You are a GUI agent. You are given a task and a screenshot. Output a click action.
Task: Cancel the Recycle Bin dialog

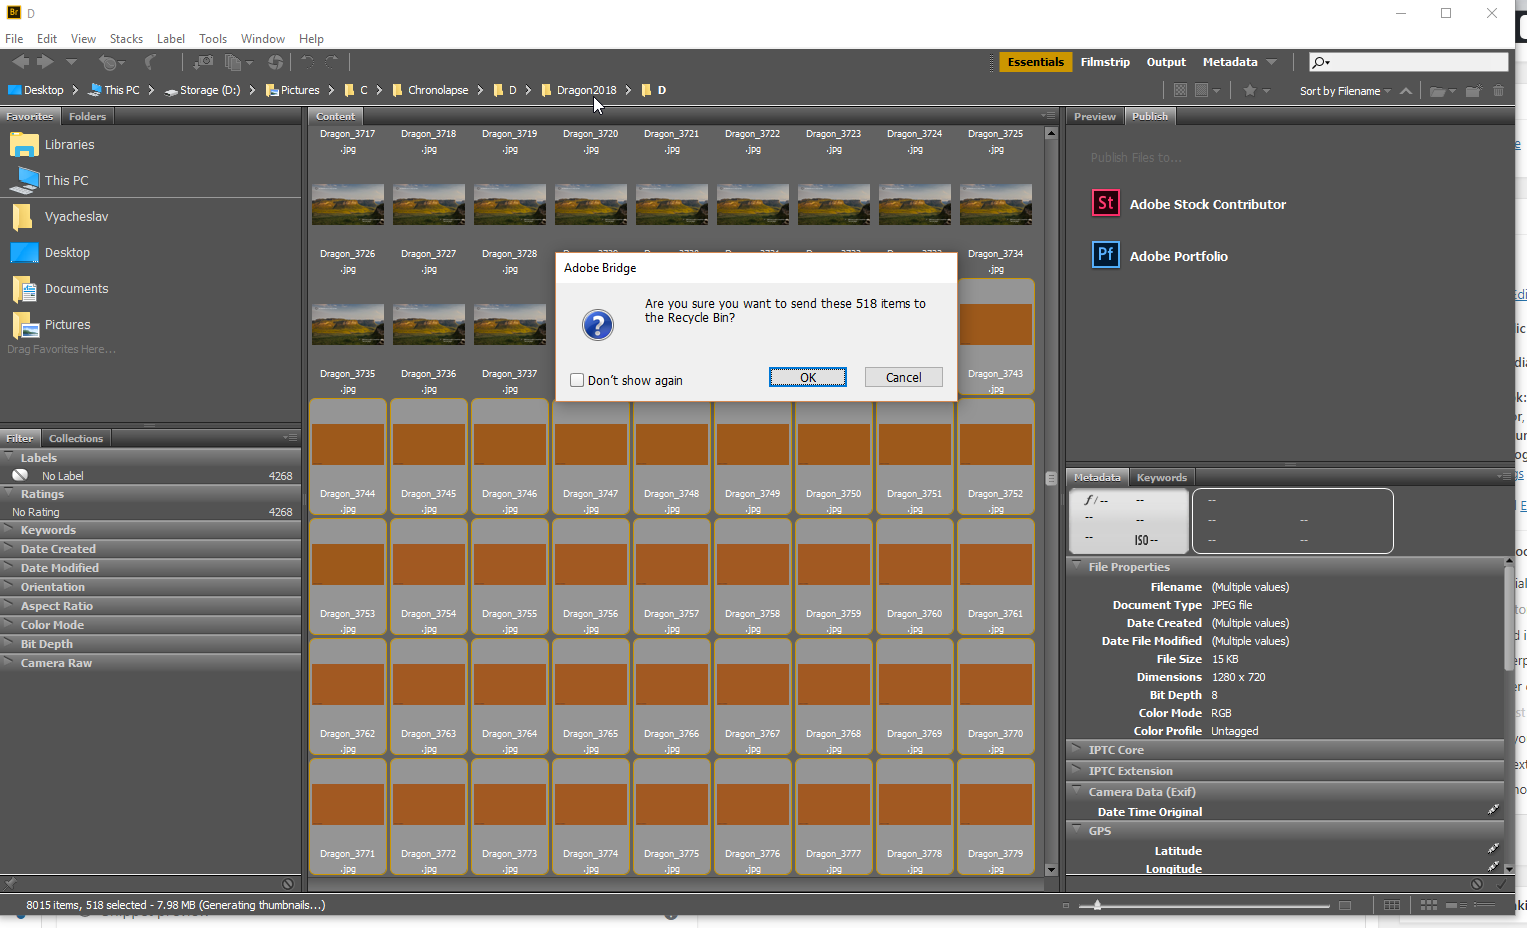pyautogui.click(x=903, y=377)
